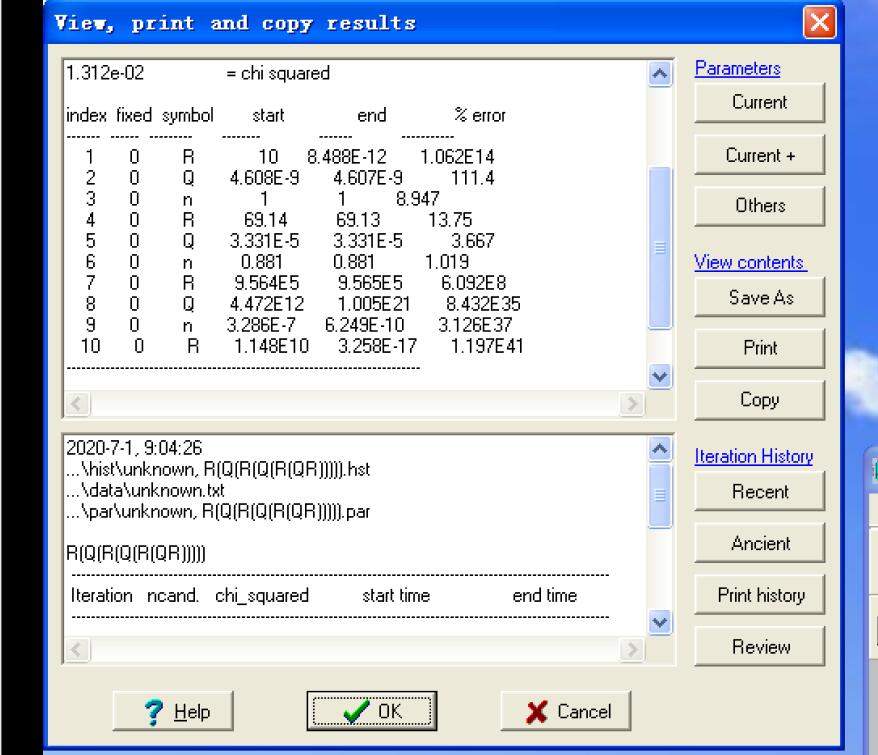Show Recent iteration history
878x755 pixels.
[x=759, y=491]
